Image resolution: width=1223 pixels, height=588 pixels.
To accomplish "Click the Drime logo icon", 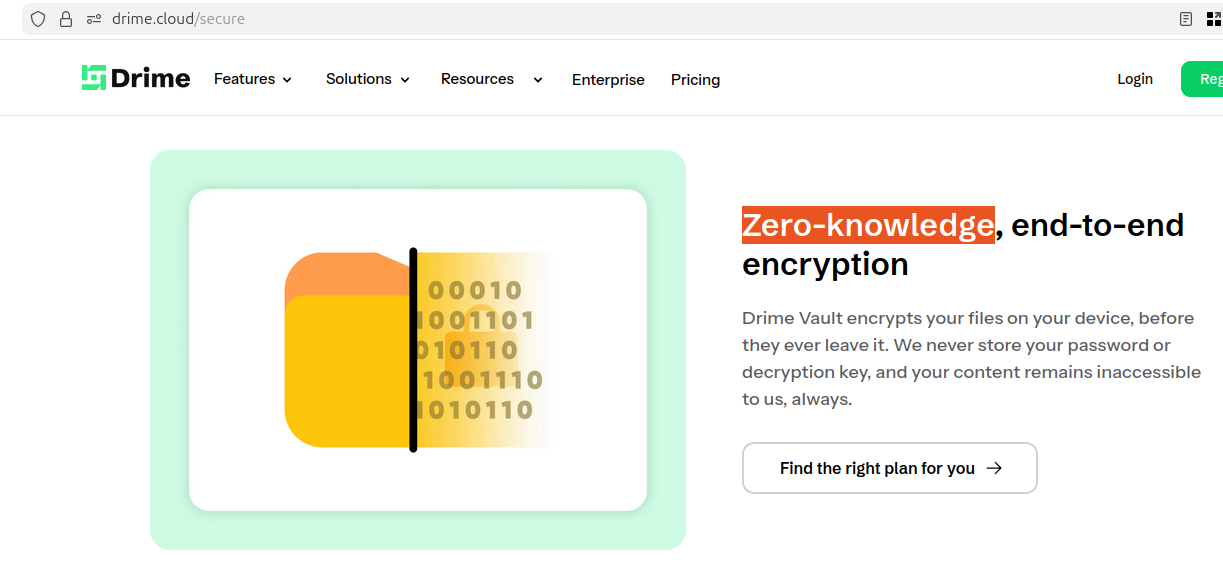I will pyautogui.click(x=94, y=78).
